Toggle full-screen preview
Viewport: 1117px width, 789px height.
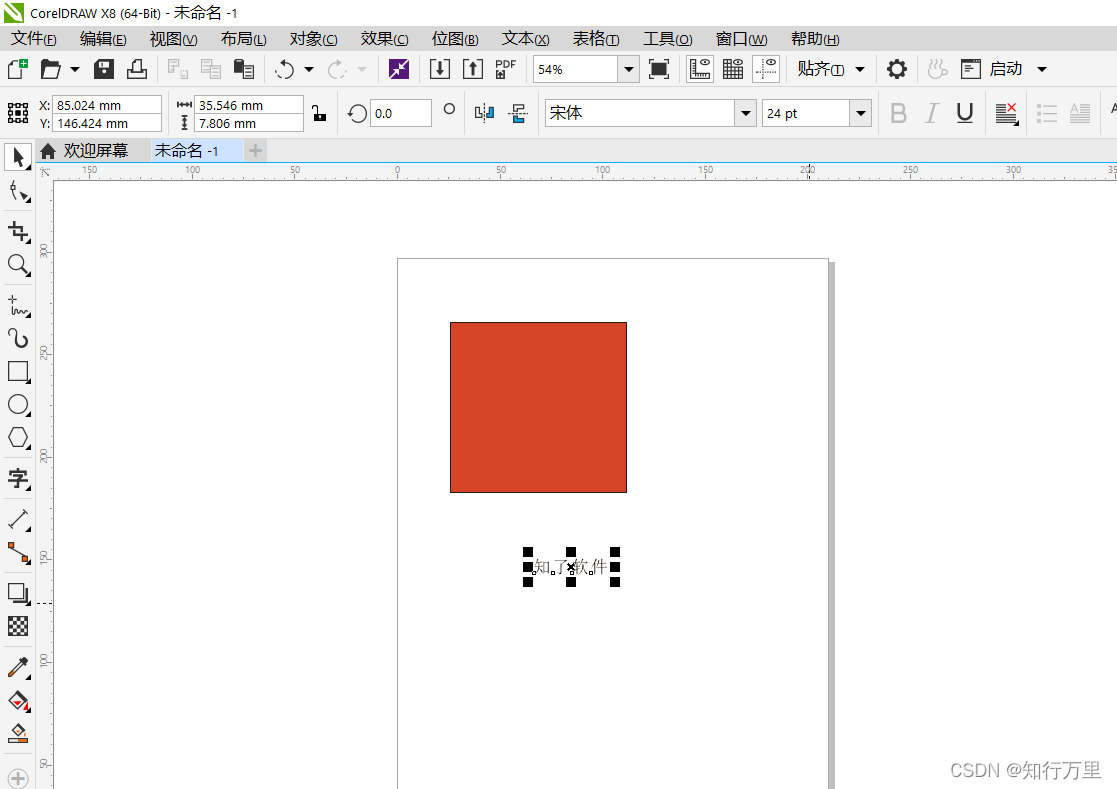659,69
